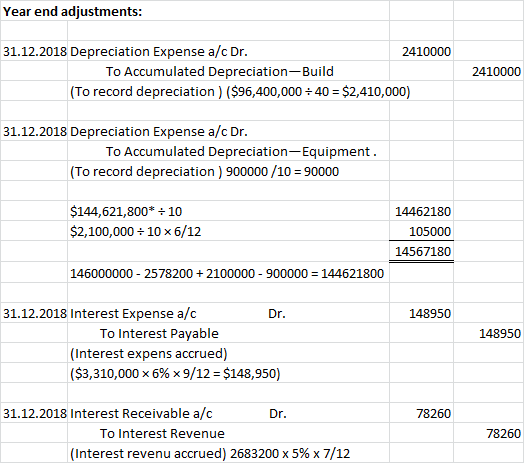Click the 31.12.2018 date in the 2410000 debit row
This screenshot has width=524, height=463.
(35, 51)
